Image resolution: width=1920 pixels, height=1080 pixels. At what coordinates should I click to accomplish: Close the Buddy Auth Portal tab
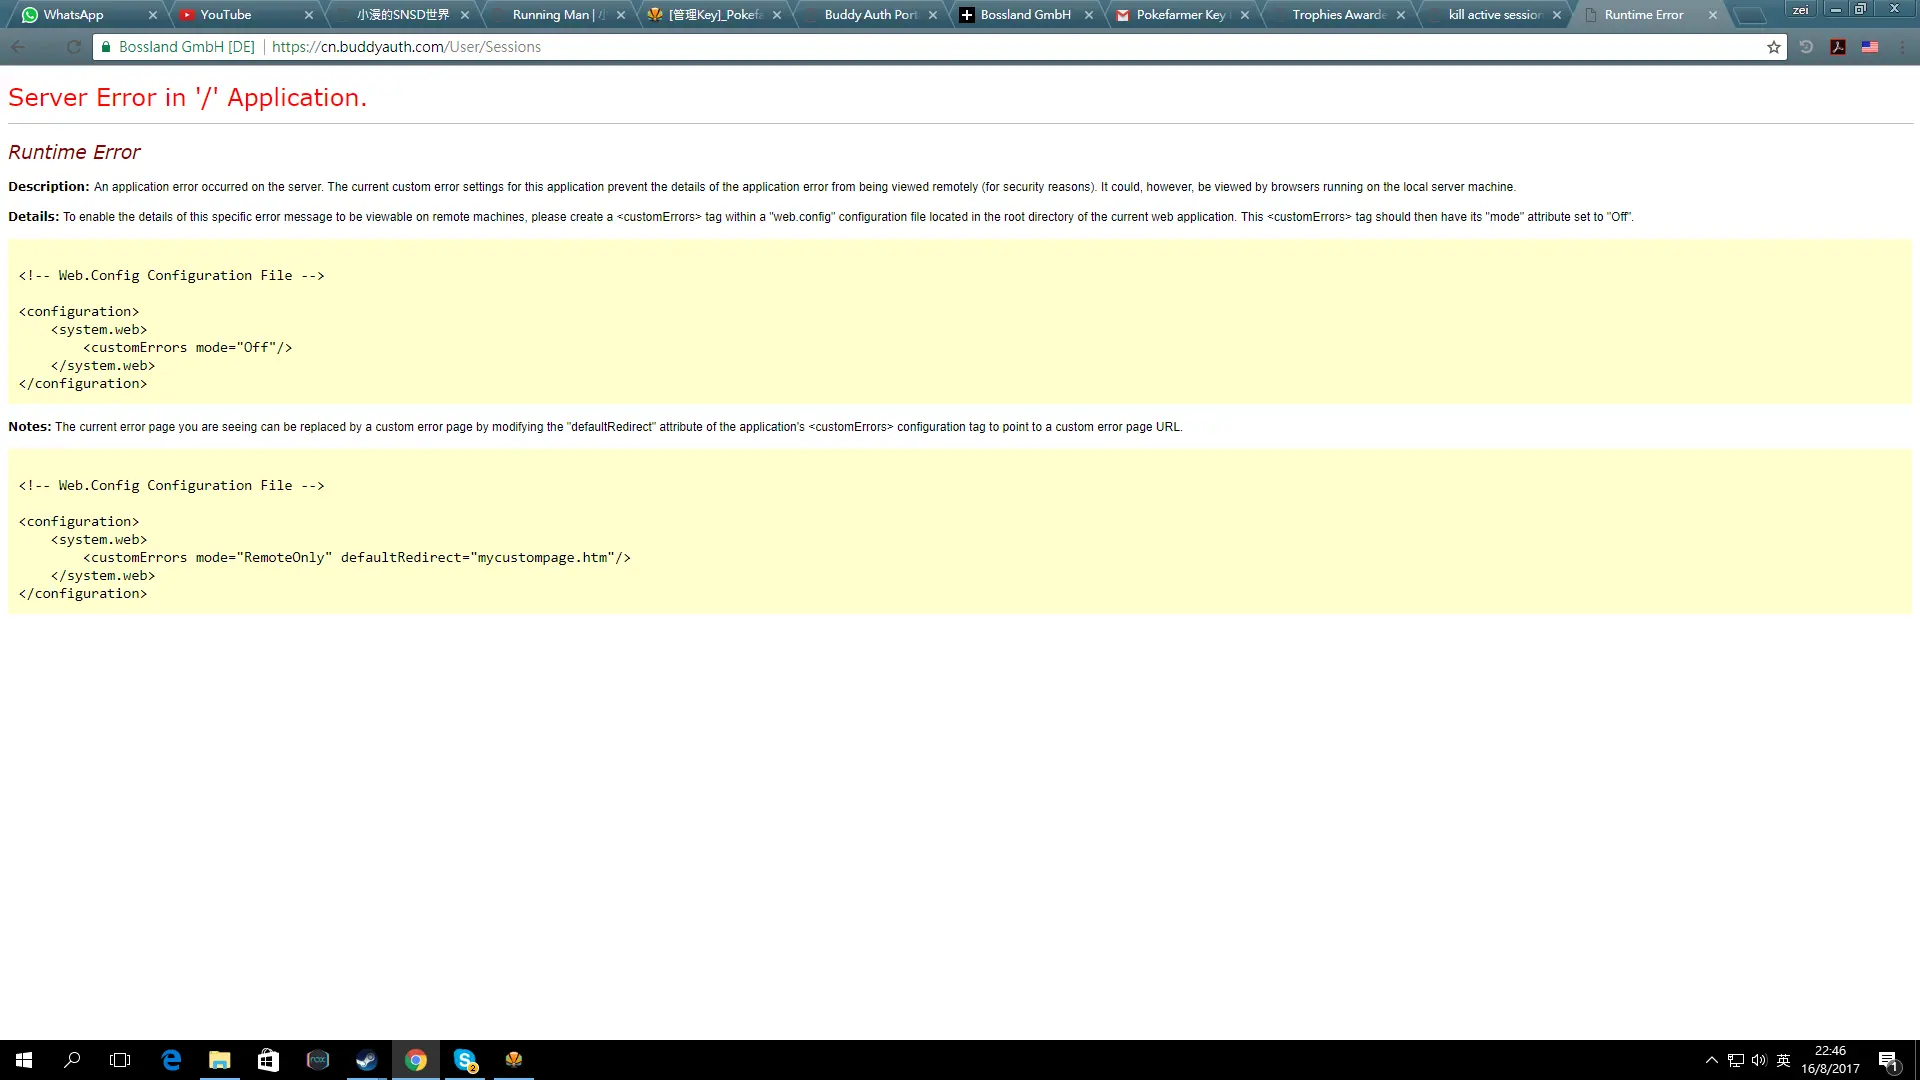coord(933,15)
